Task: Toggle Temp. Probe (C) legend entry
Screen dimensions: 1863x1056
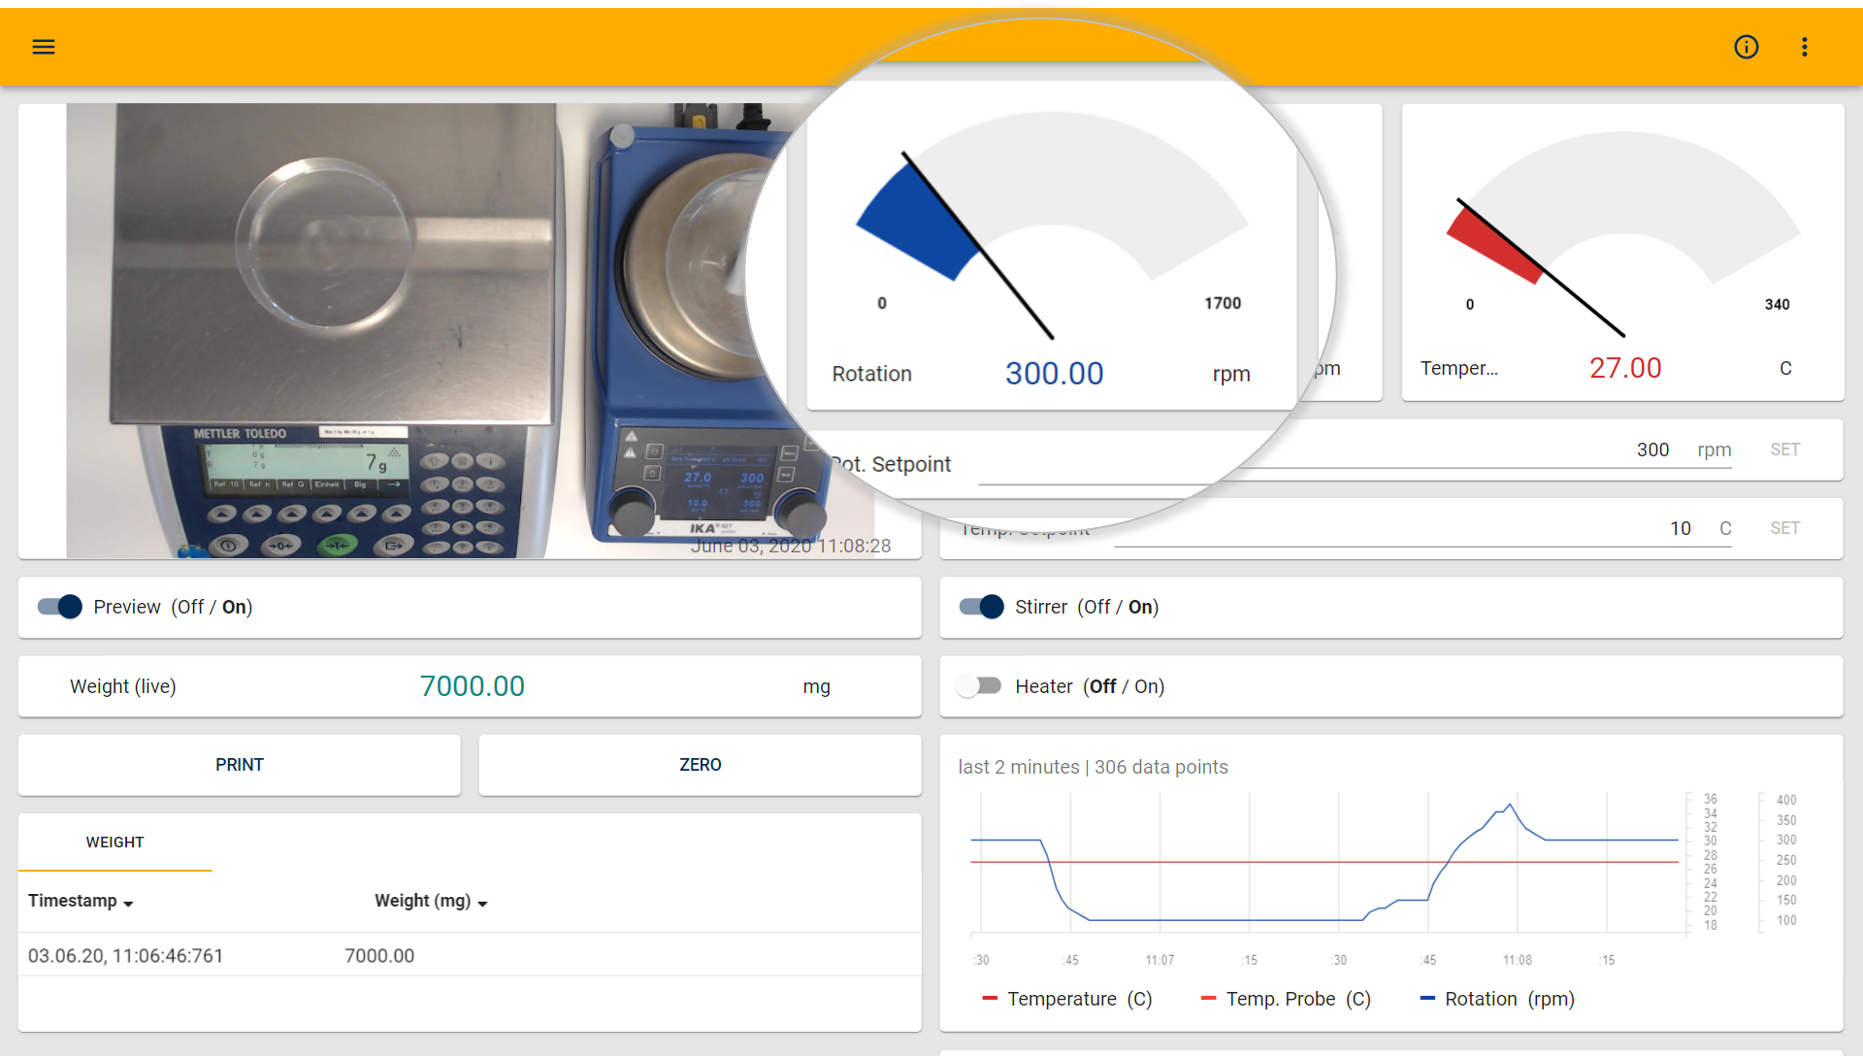Action: coord(1285,999)
